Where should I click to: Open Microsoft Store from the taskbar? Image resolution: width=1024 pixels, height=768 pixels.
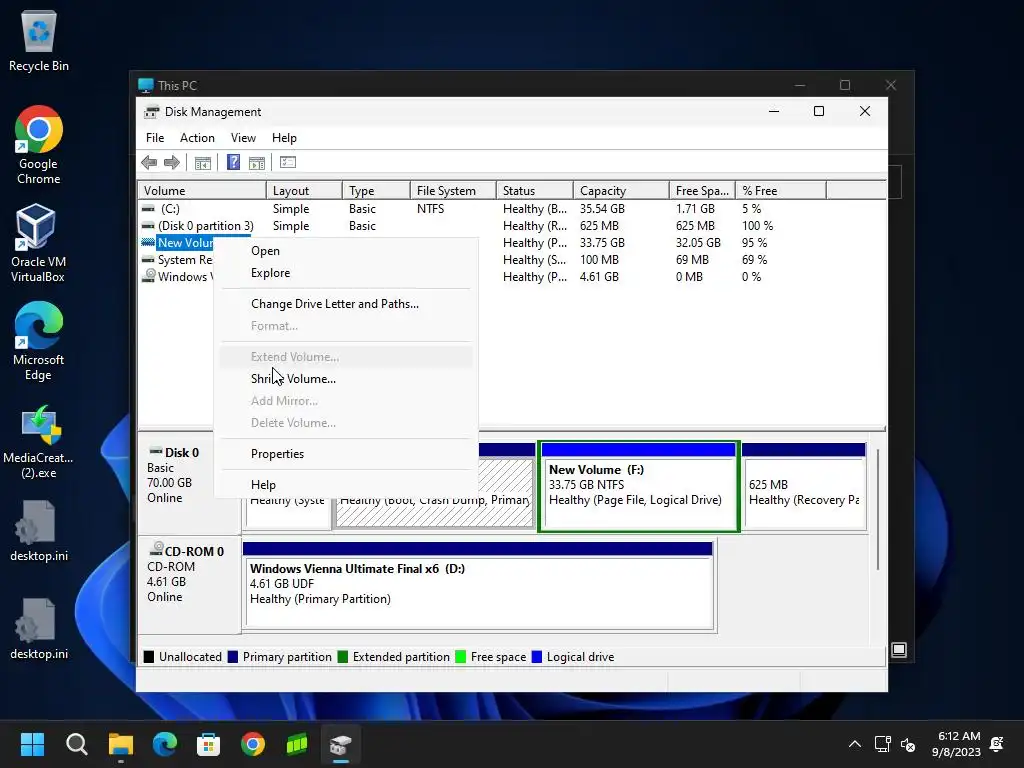[208, 744]
